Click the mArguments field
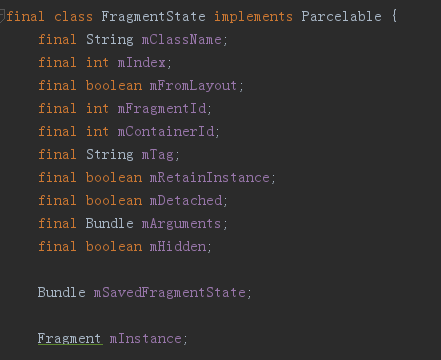Viewport: 441px width, 360px height. [181, 224]
